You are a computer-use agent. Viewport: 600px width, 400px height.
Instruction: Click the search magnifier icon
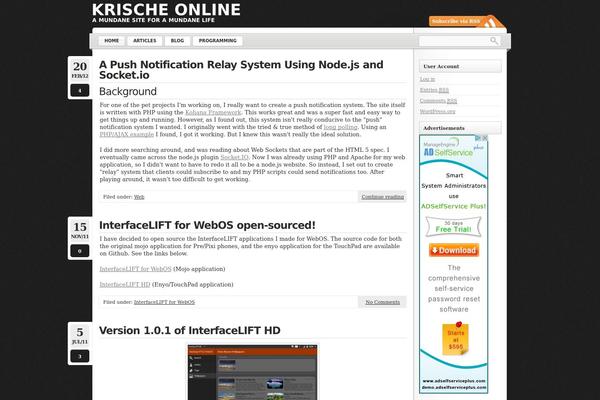coord(494,41)
